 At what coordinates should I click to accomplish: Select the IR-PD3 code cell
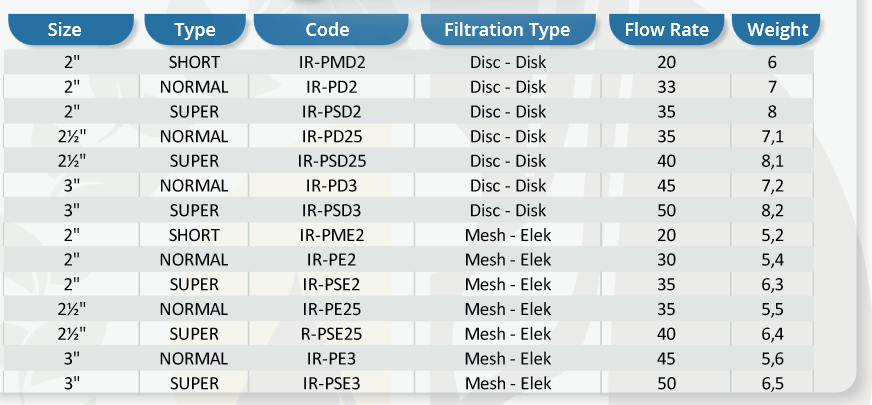(x=332, y=186)
